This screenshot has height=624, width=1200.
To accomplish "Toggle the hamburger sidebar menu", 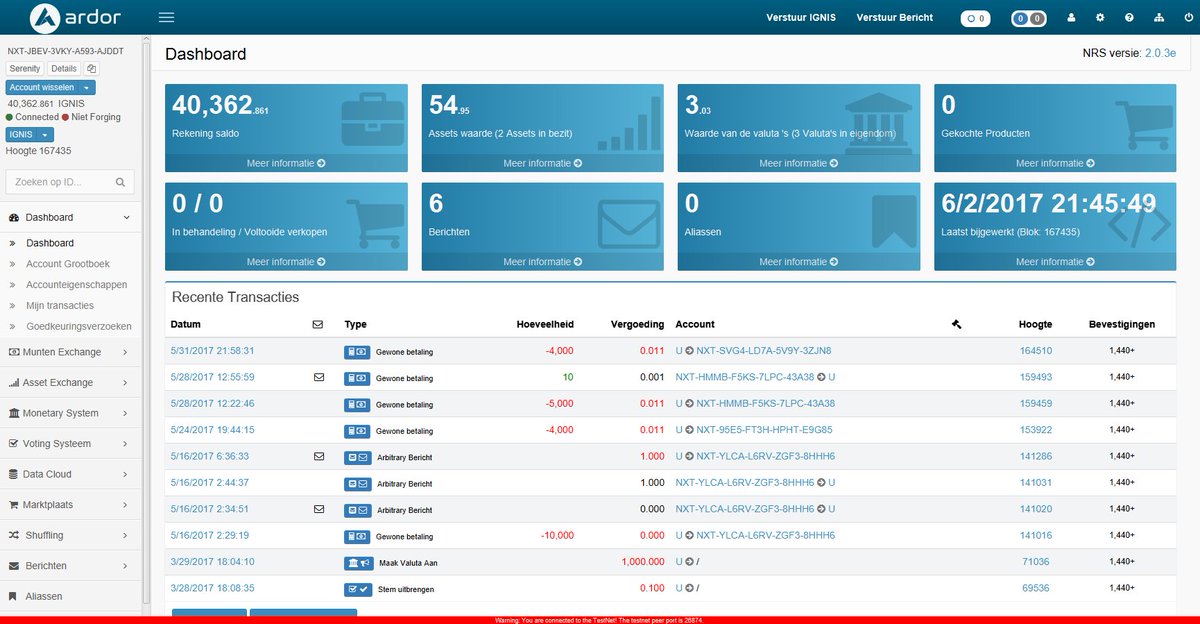I will (x=166, y=17).
